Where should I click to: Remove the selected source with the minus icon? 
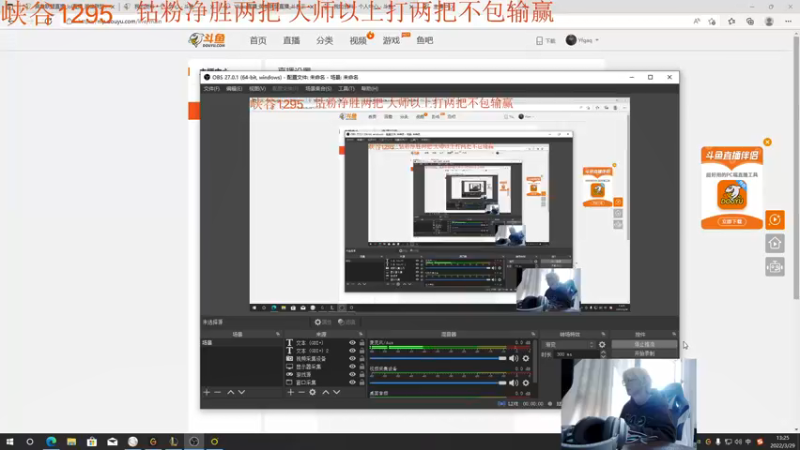click(302, 392)
